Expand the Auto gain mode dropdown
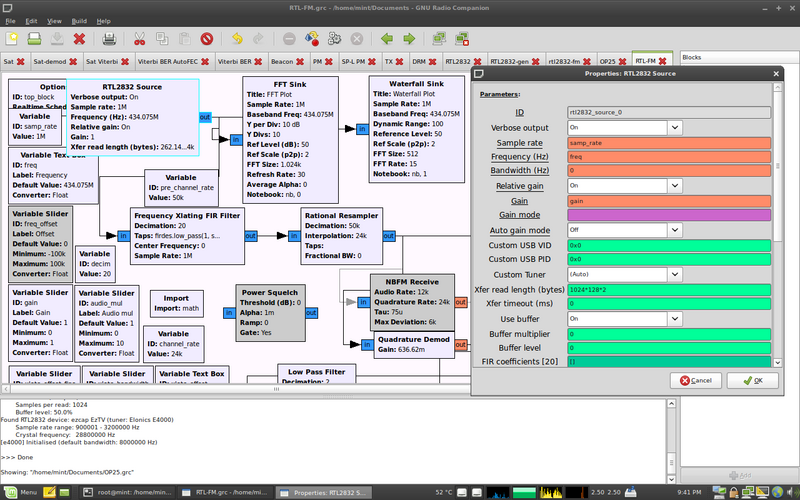800x500 pixels. click(x=625, y=230)
